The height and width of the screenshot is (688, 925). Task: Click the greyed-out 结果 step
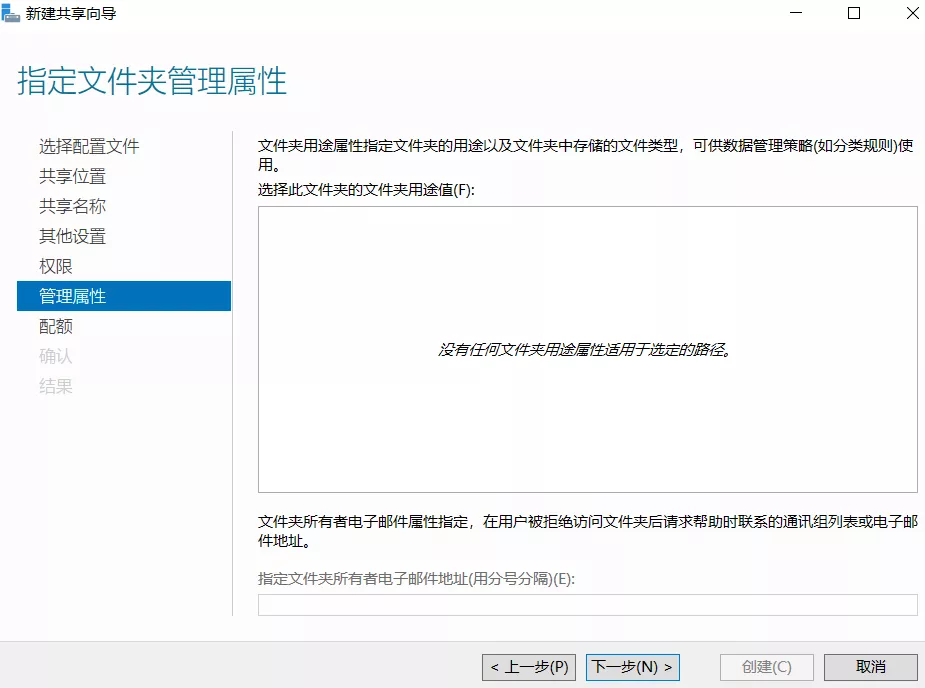click(56, 386)
